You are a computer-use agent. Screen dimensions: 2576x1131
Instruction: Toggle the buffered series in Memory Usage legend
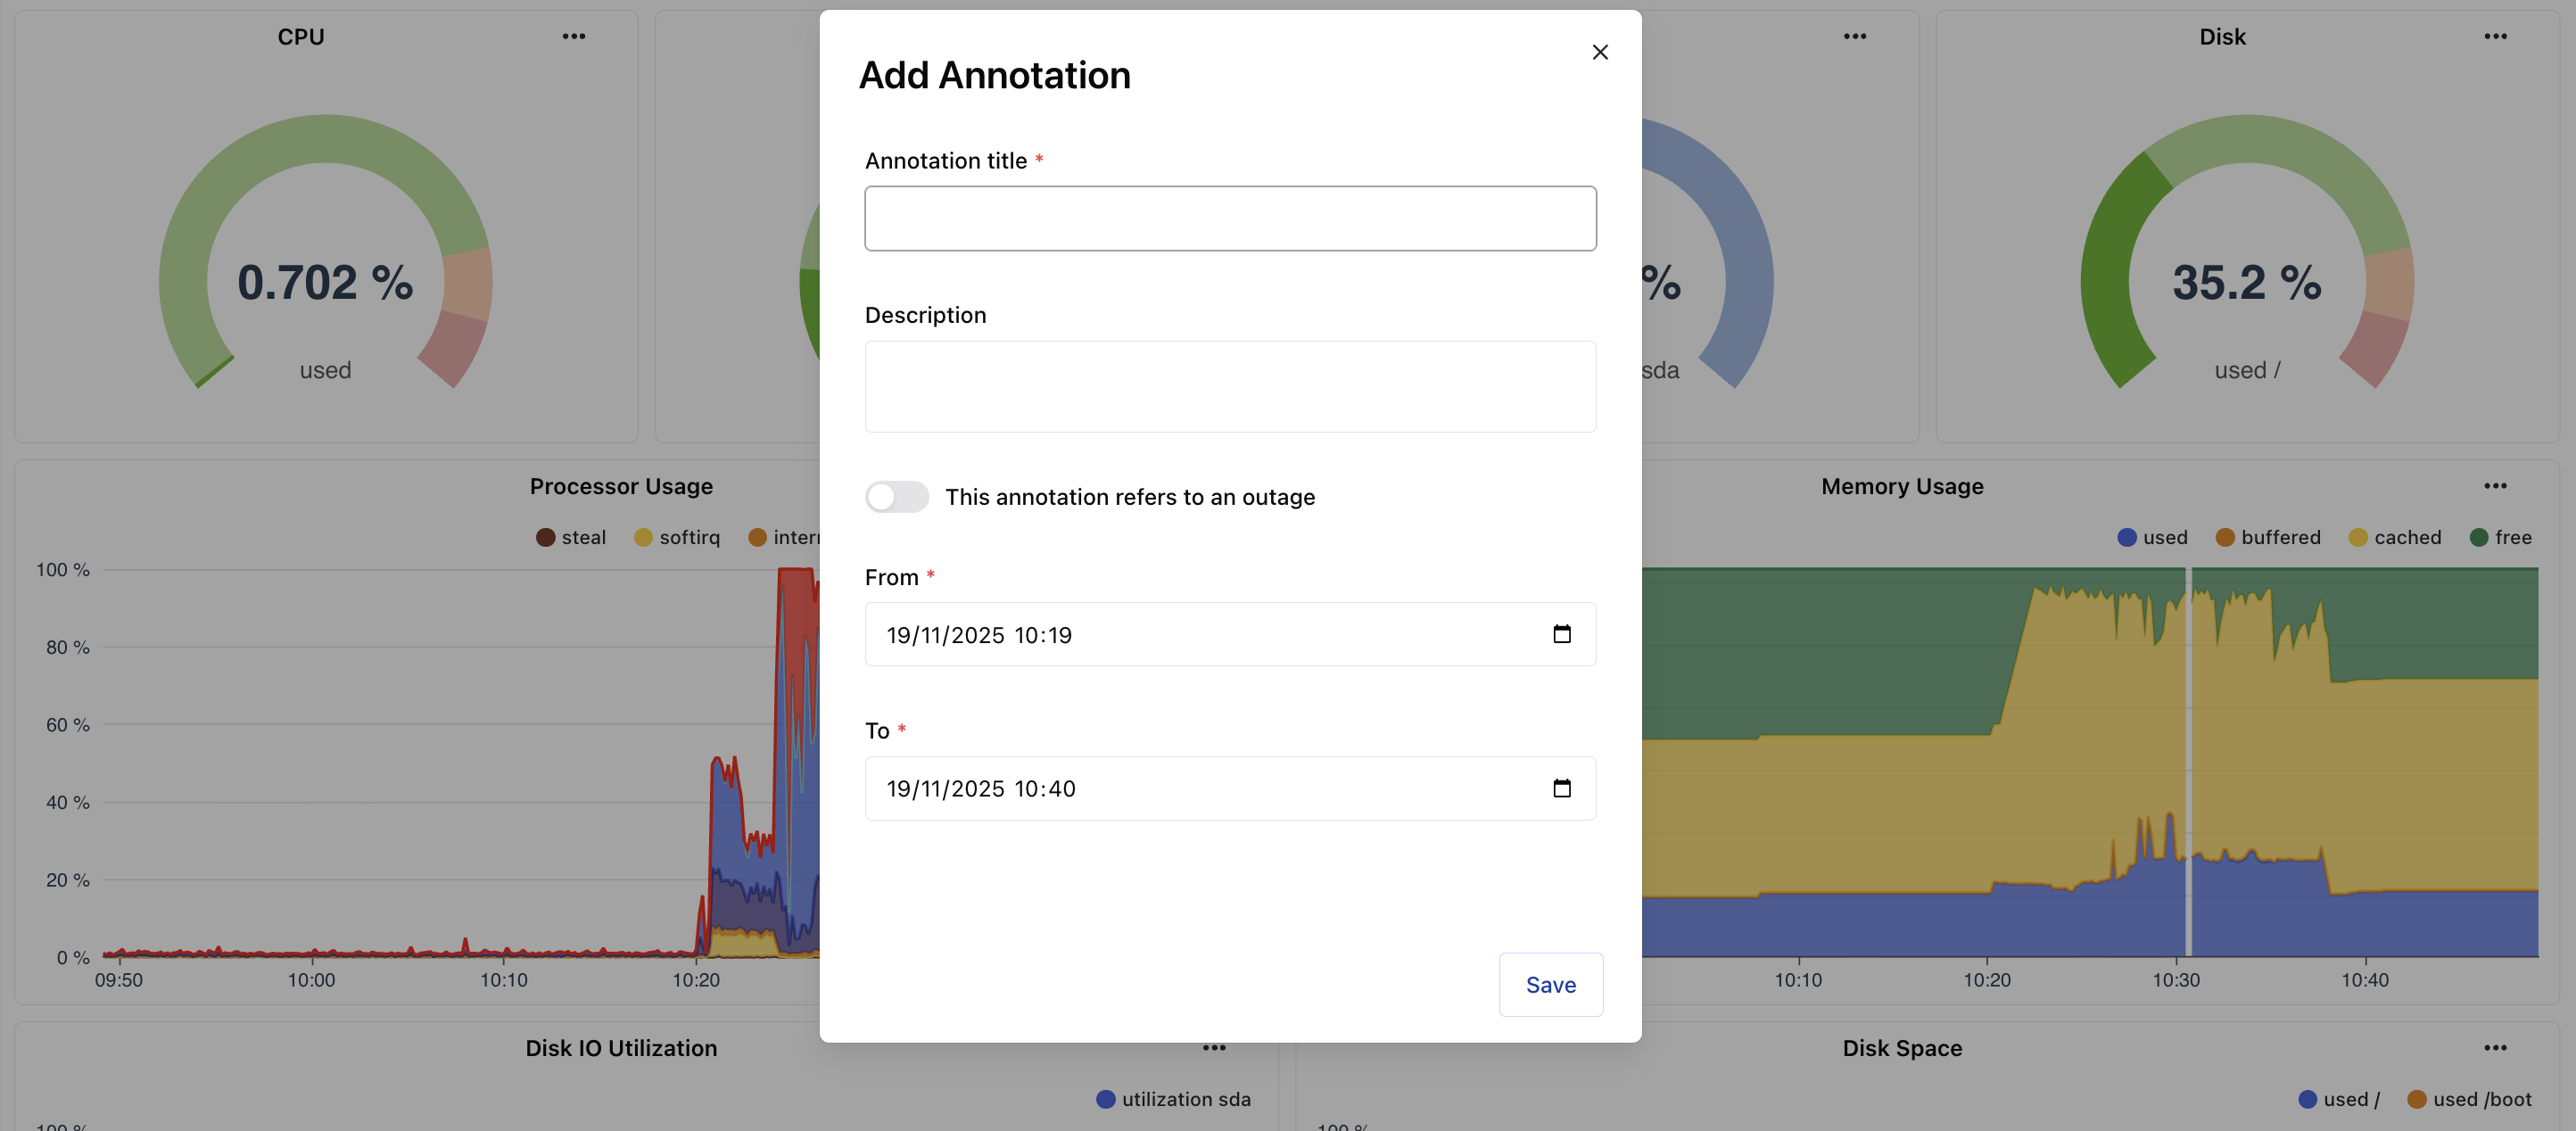point(2270,537)
